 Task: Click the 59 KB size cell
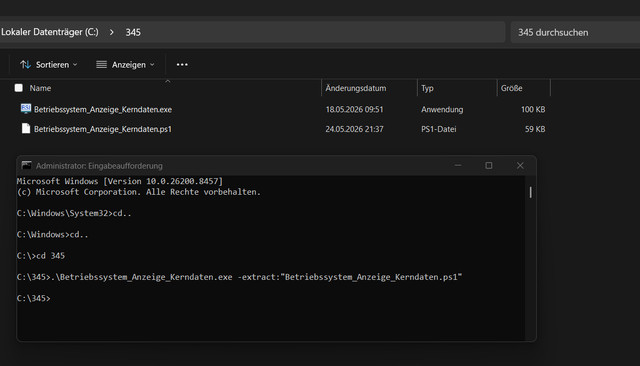(x=535, y=129)
